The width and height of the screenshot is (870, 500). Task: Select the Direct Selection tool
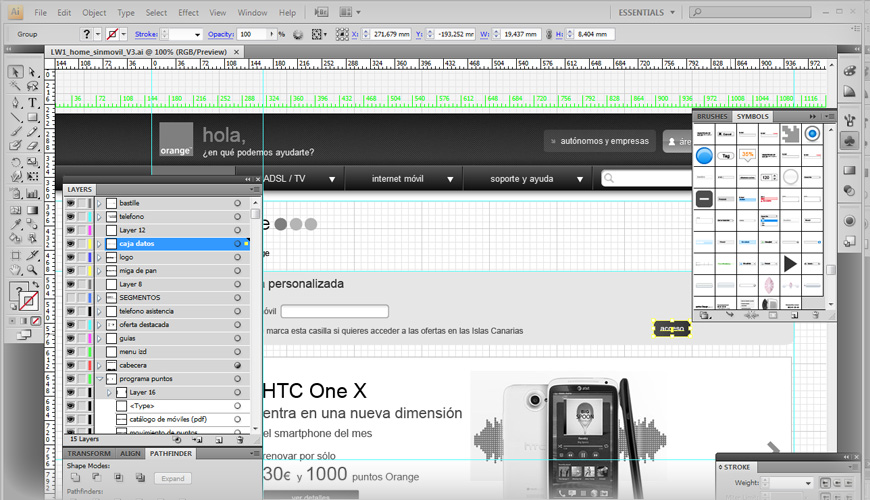point(32,72)
